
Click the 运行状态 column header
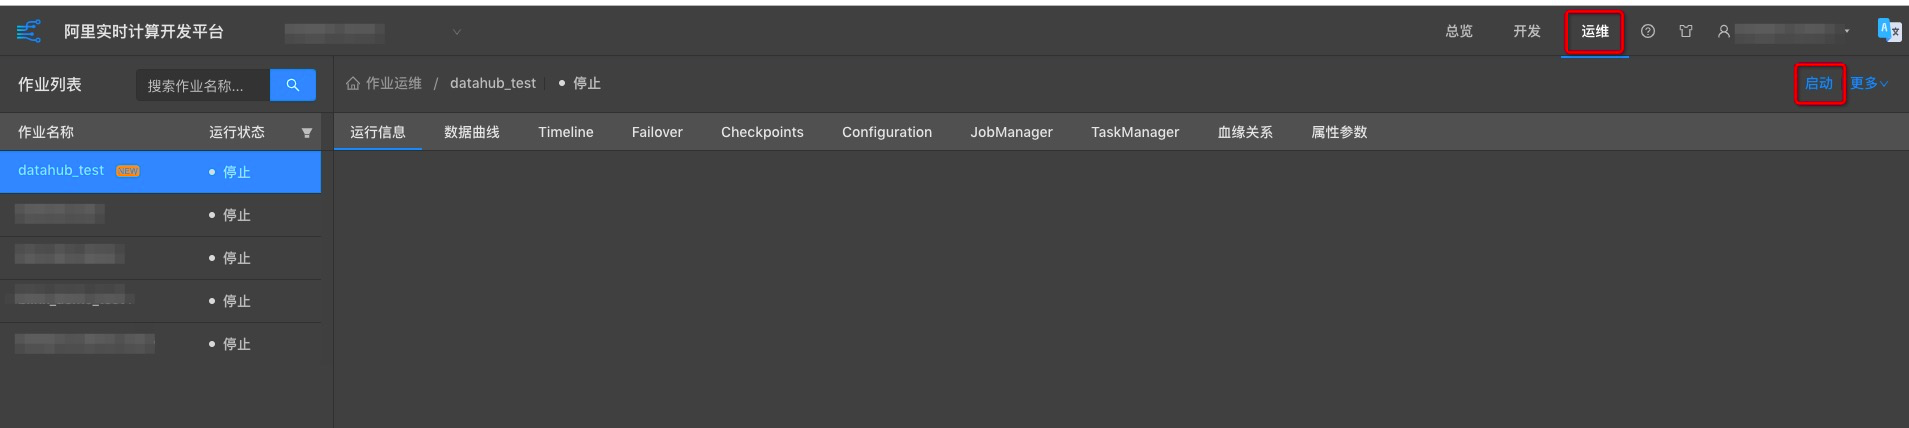[x=237, y=132]
